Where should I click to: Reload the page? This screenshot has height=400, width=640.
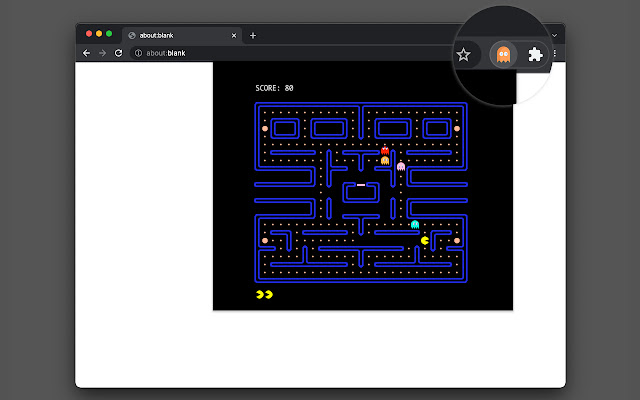coord(118,53)
